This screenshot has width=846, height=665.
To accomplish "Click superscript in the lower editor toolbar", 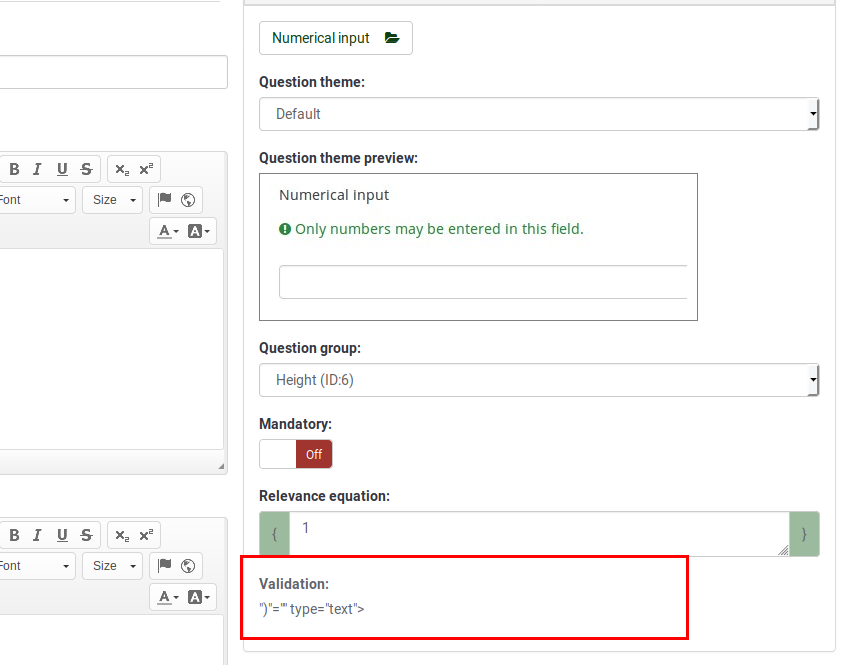I will point(146,535).
